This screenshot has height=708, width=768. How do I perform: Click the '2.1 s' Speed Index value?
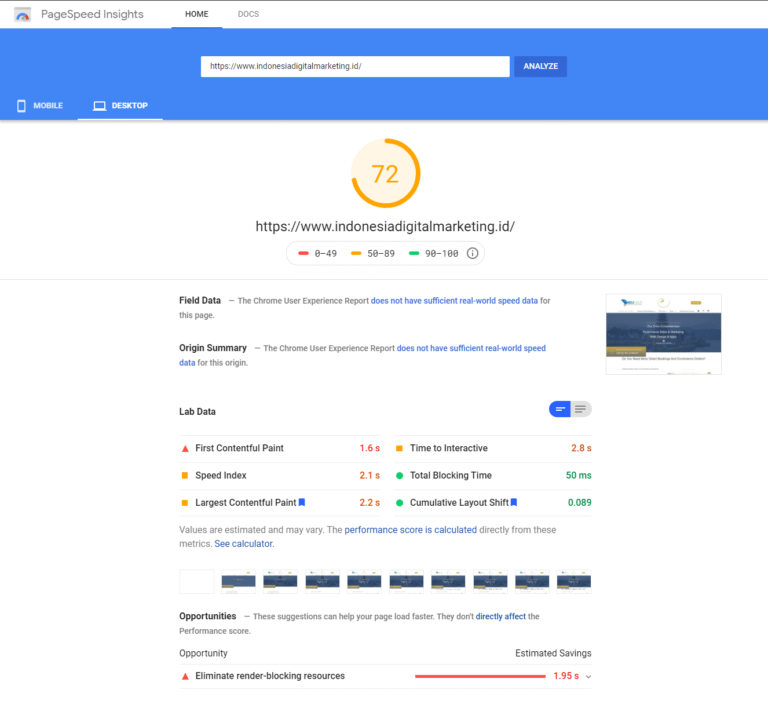pos(370,475)
